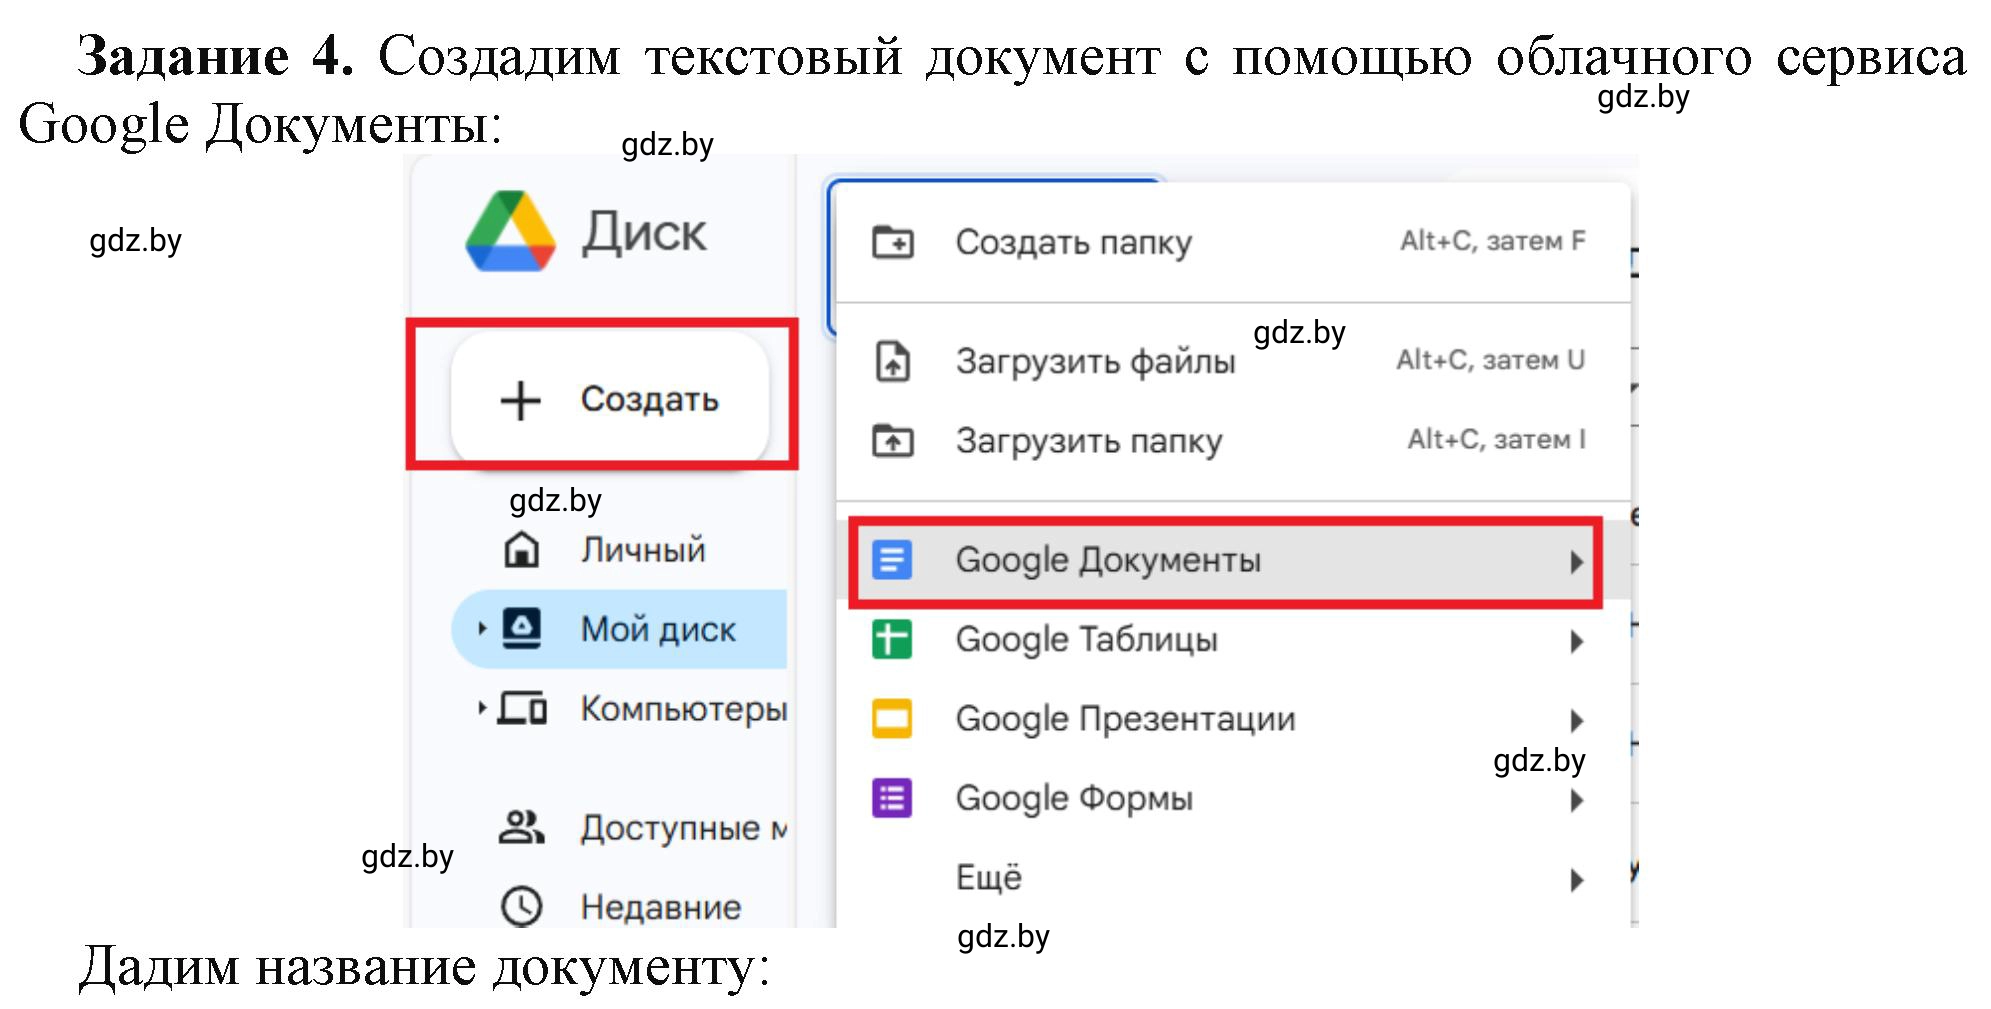Click the Alt+C, затем U shortcut text

pos(1490,360)
